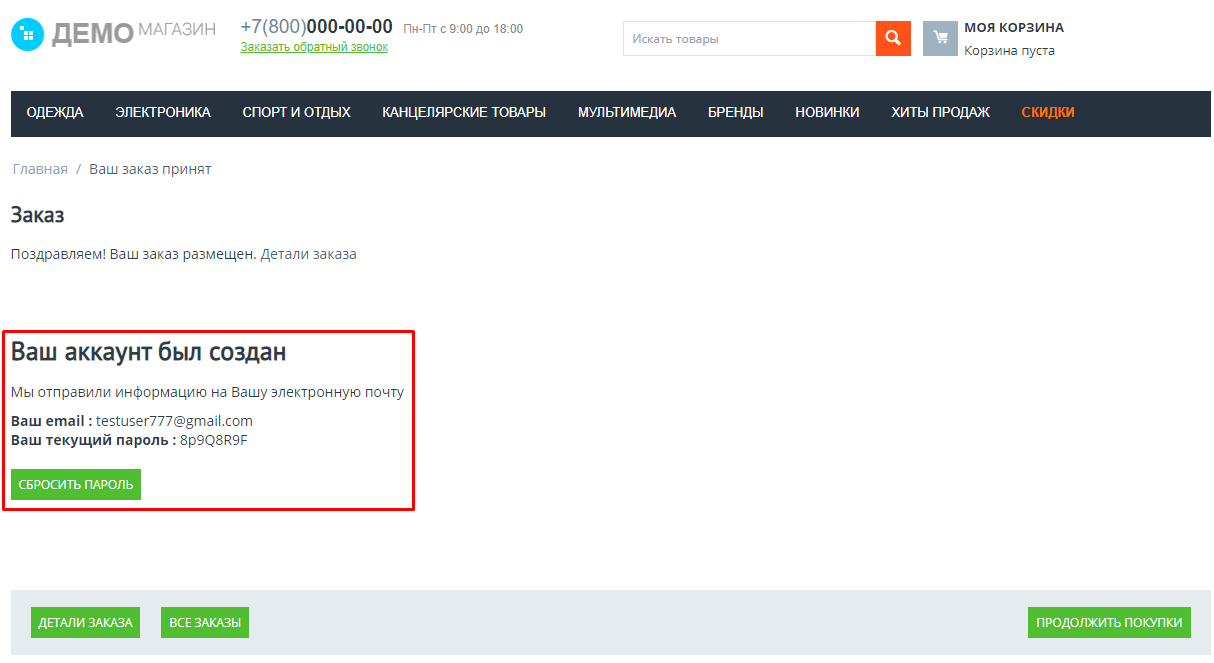Open the Хиты продаж menu item

pyautogui.click(x=940, y=113)
